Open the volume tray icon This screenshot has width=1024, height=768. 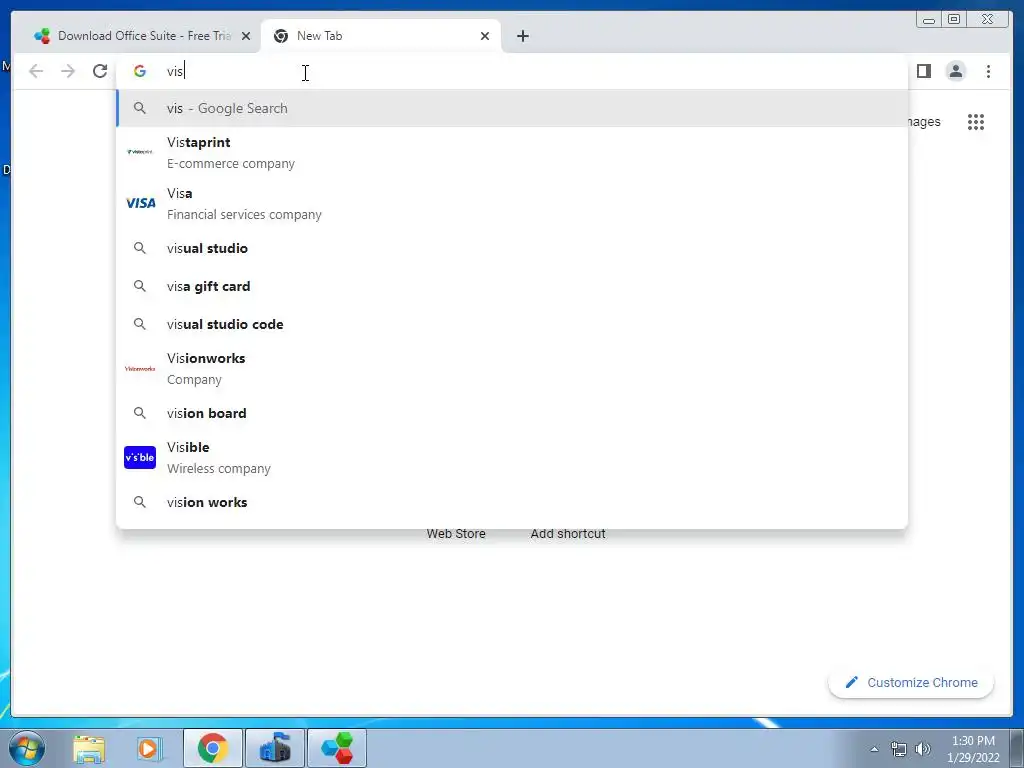923,749
